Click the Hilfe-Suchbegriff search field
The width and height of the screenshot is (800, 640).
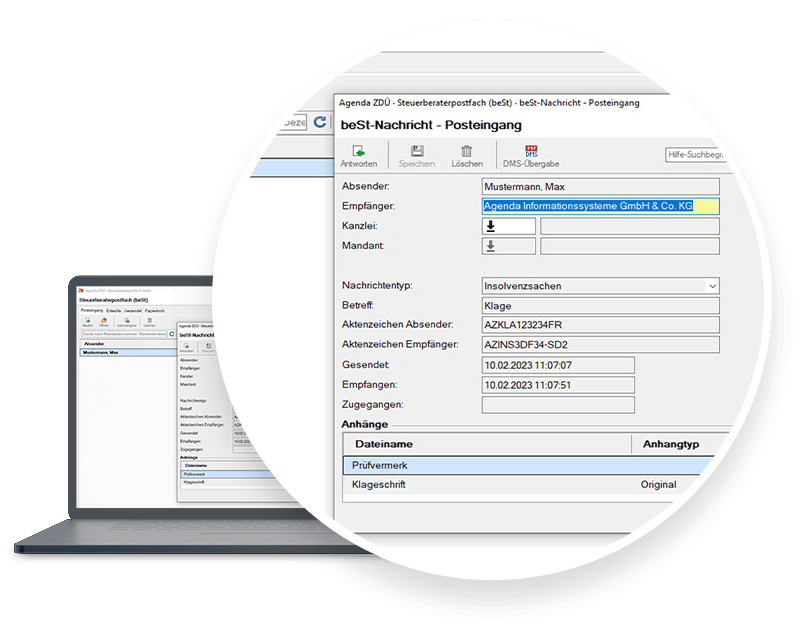tap(699, 155)
